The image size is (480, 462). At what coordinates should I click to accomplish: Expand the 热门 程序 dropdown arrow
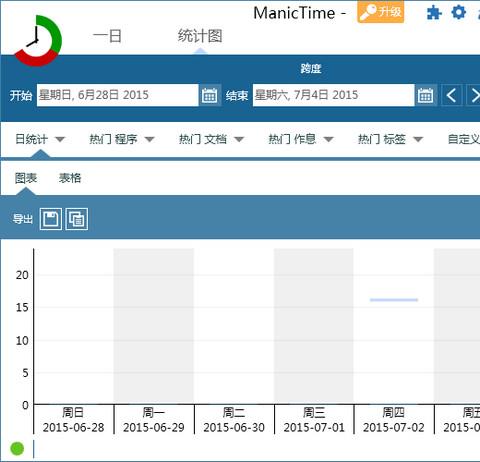tap(149, 139)
